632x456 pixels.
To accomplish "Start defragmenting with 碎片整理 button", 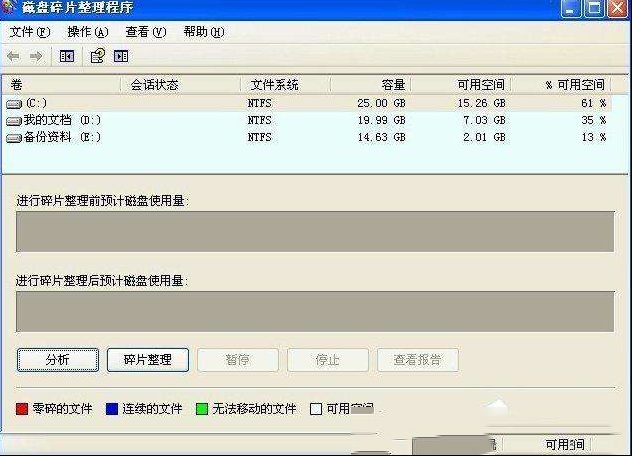I will click(148, 360).
